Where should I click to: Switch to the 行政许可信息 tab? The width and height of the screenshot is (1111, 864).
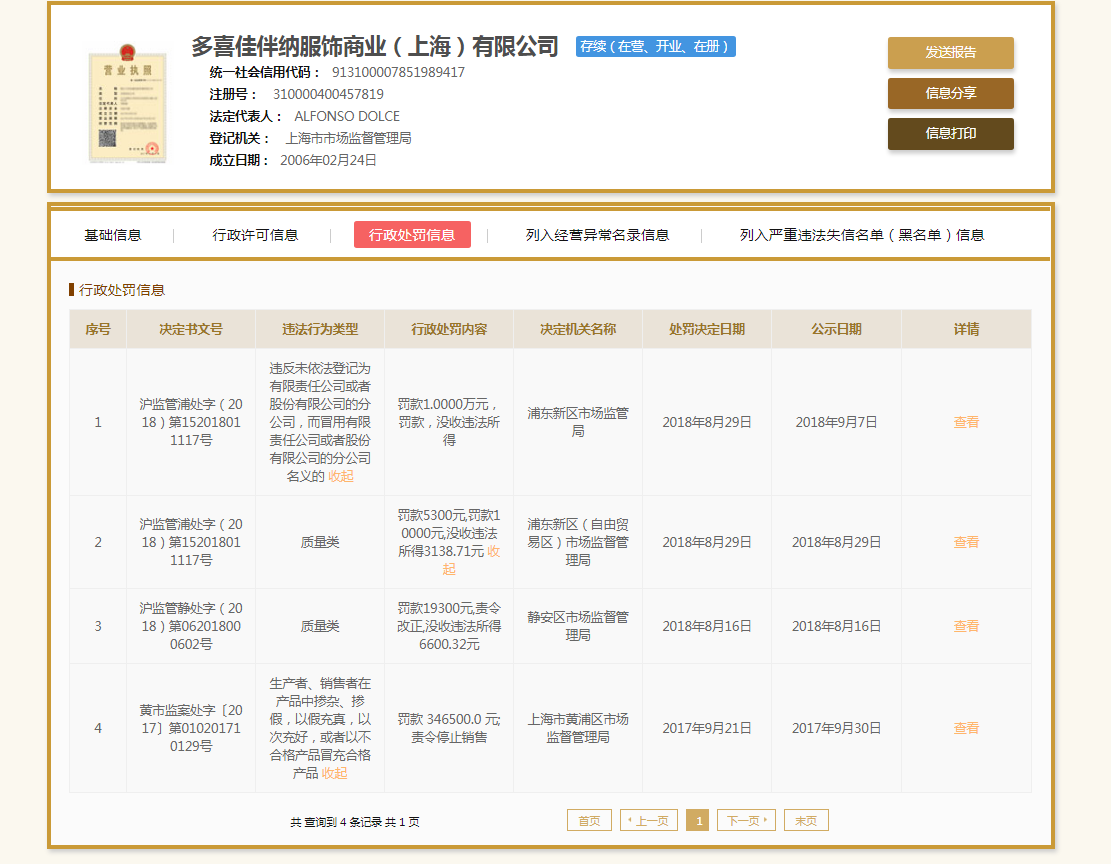255,235
